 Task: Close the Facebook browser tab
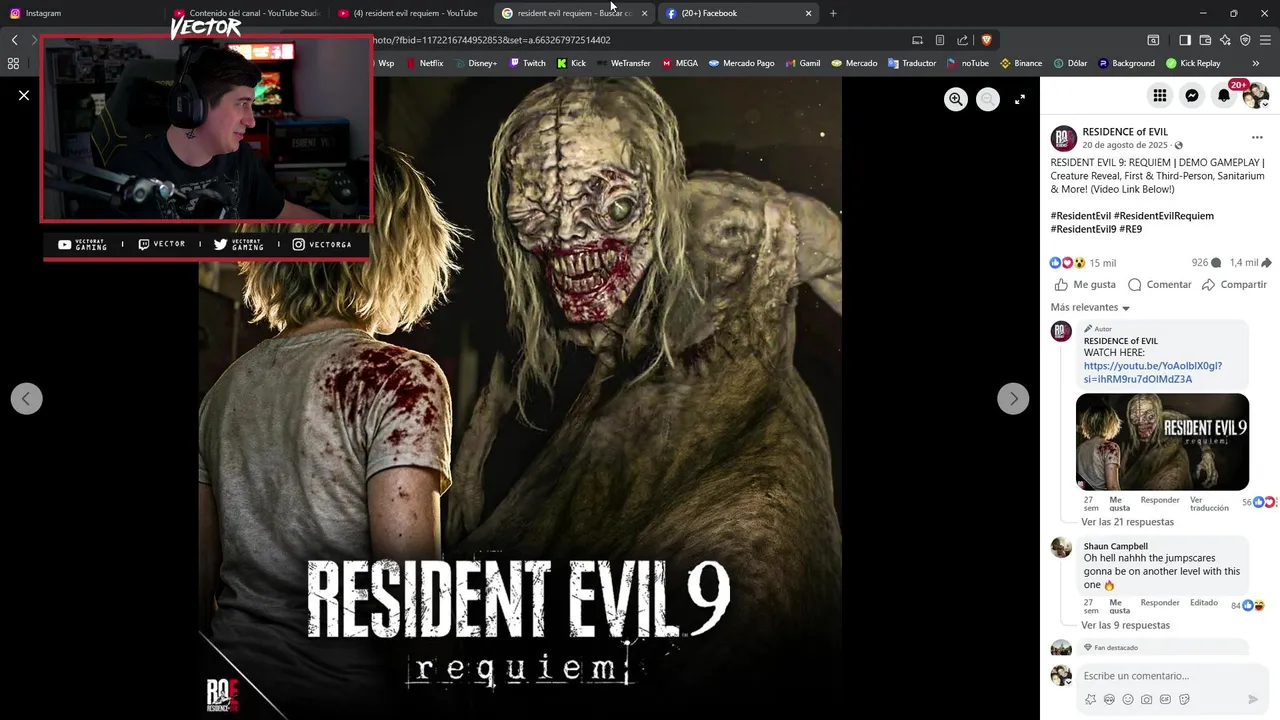[809, 13]
